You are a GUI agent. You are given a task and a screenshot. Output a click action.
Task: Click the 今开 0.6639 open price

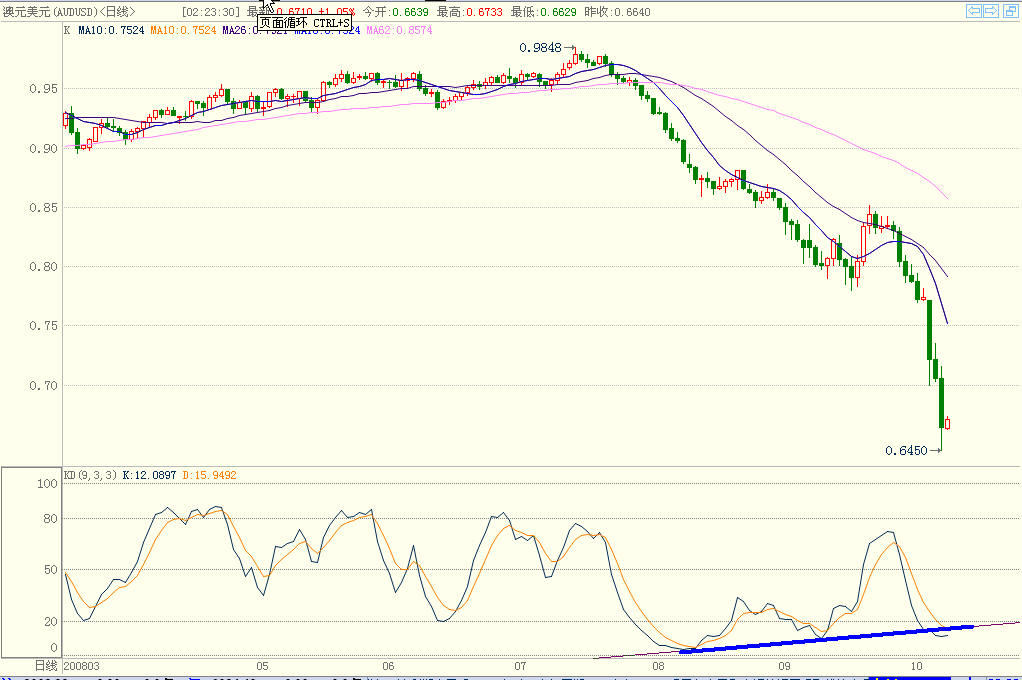click(x=396, y=12)
